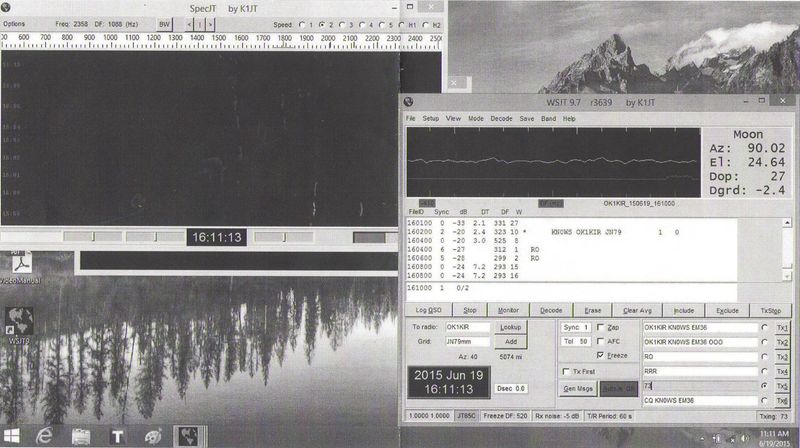Click the Stop button
The width and height of the screenshot is (800, 448).
pyautogui.click(x=470, y=310)
